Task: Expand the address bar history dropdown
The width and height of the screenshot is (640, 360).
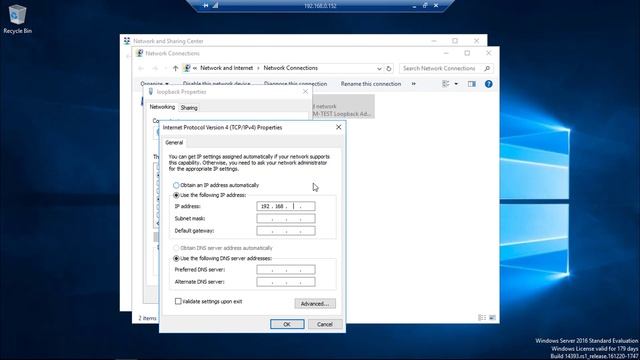Action: pyautogui.click(x=379, y=69)
